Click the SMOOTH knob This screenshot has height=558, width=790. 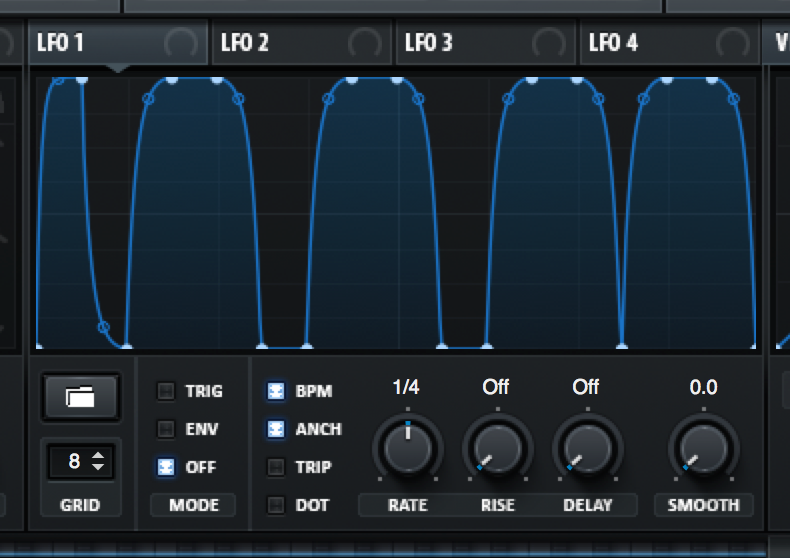tap(704, 448)
